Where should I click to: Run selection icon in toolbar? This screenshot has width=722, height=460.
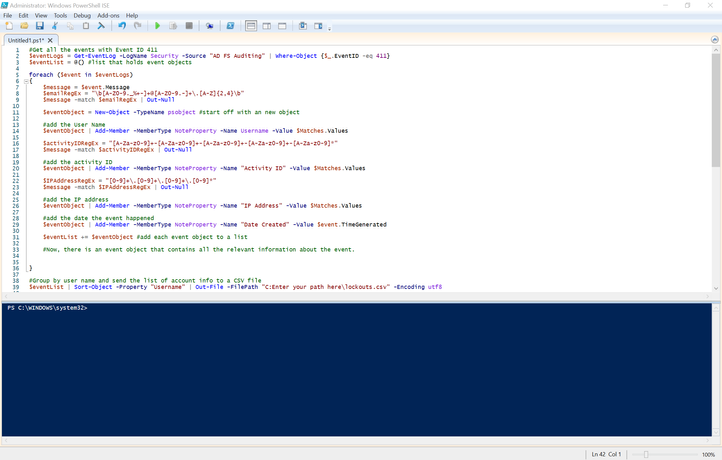click(x=173, y=26)
